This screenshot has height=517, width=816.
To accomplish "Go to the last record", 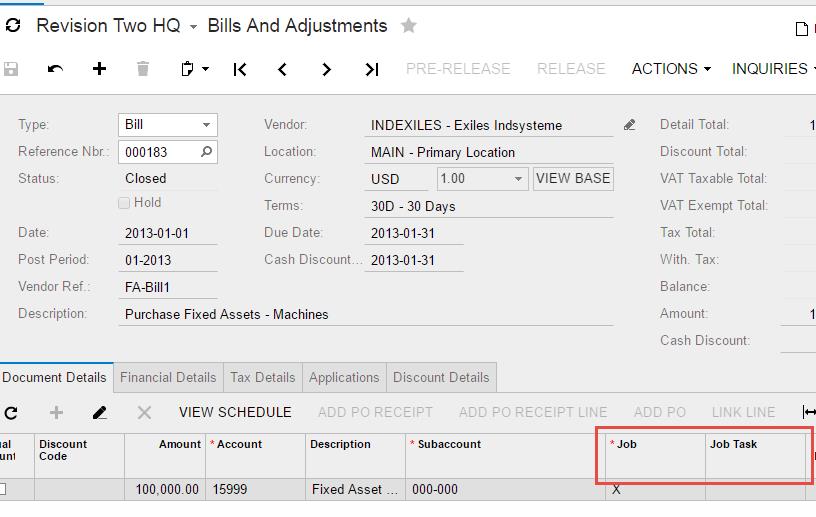I will pyautogui.click(x=372, y=69).
